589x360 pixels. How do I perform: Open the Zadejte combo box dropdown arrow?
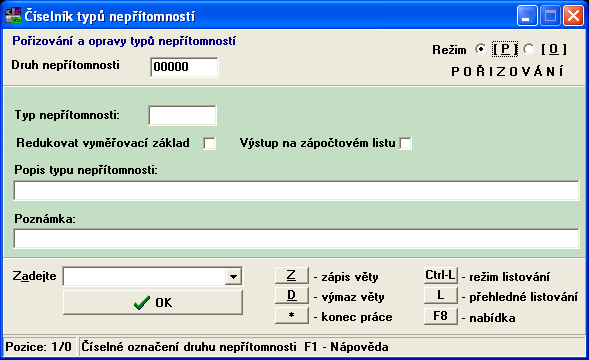[x=233, y=277]
